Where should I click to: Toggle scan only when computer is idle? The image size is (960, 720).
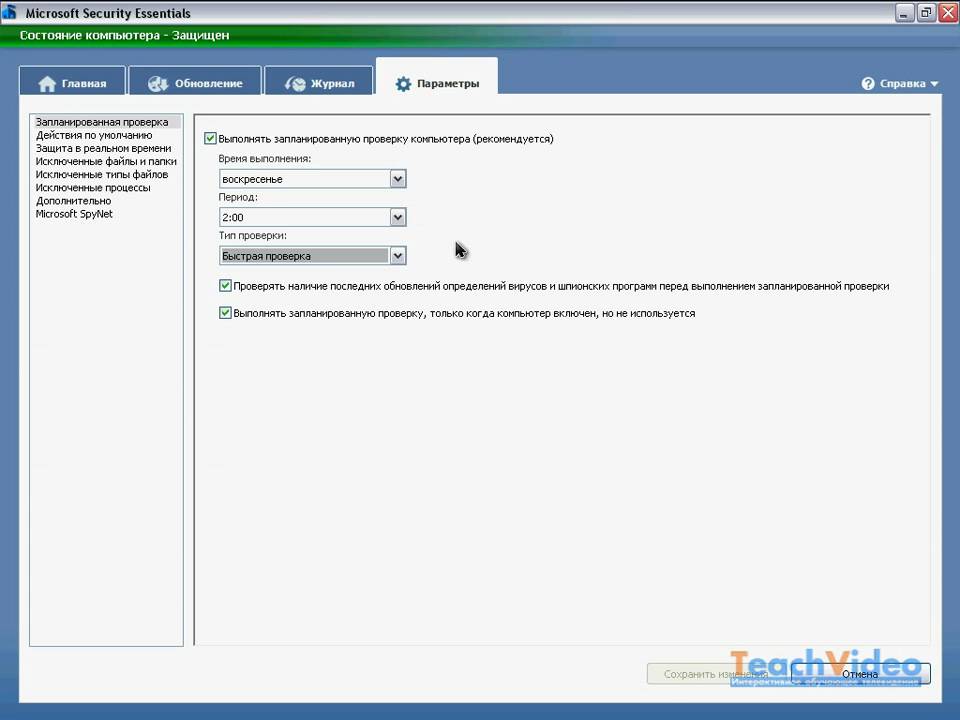pyautogui.click(x=225, y=313)
